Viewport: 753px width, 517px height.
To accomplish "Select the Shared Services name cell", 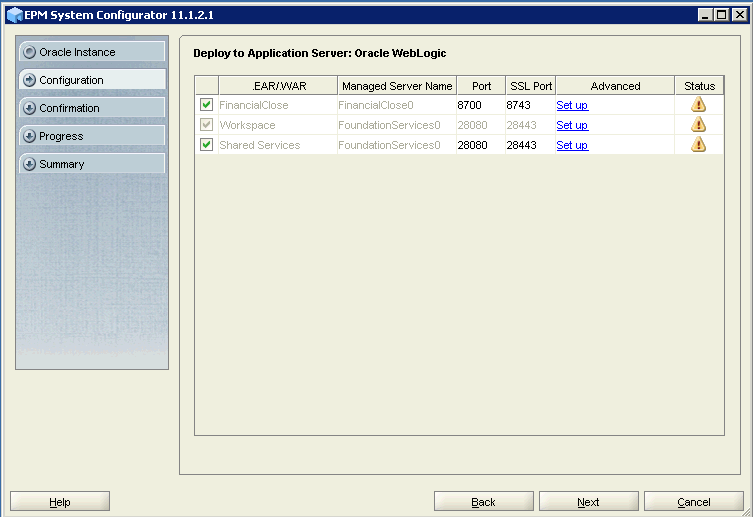I will [x=278, y=145].
